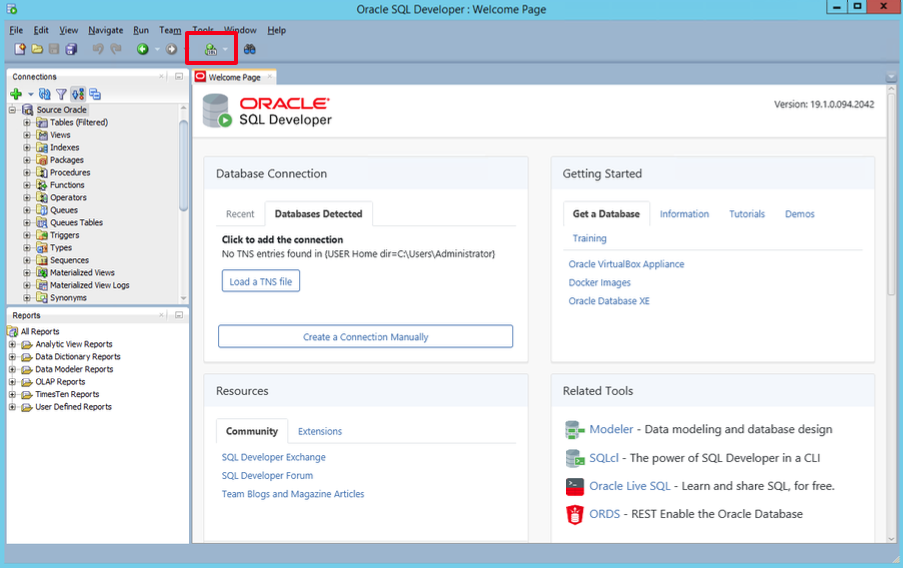Click the Collapse All icon in Connections
The height and width of the screenshot is (568, 903).
[95, 94]
